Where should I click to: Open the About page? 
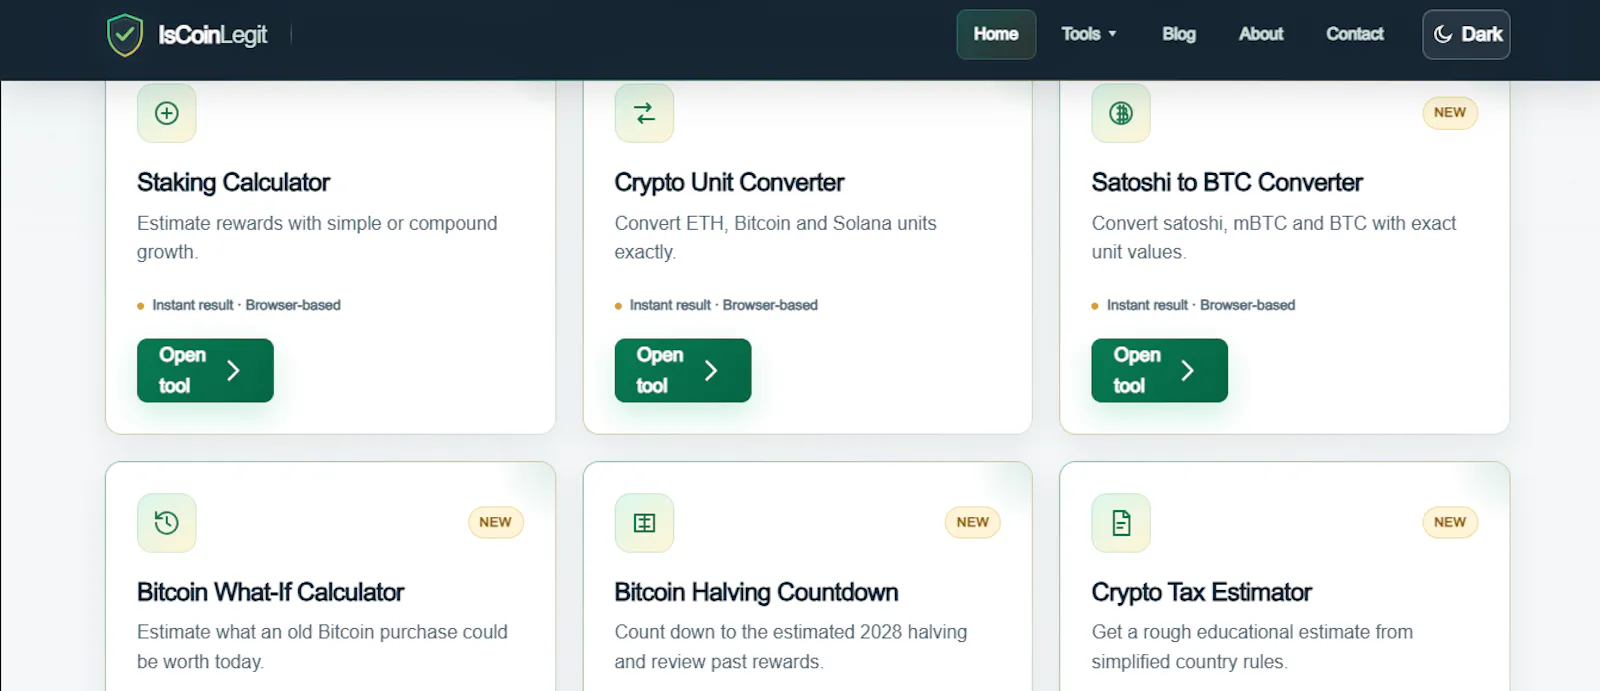coord(1261,34)
